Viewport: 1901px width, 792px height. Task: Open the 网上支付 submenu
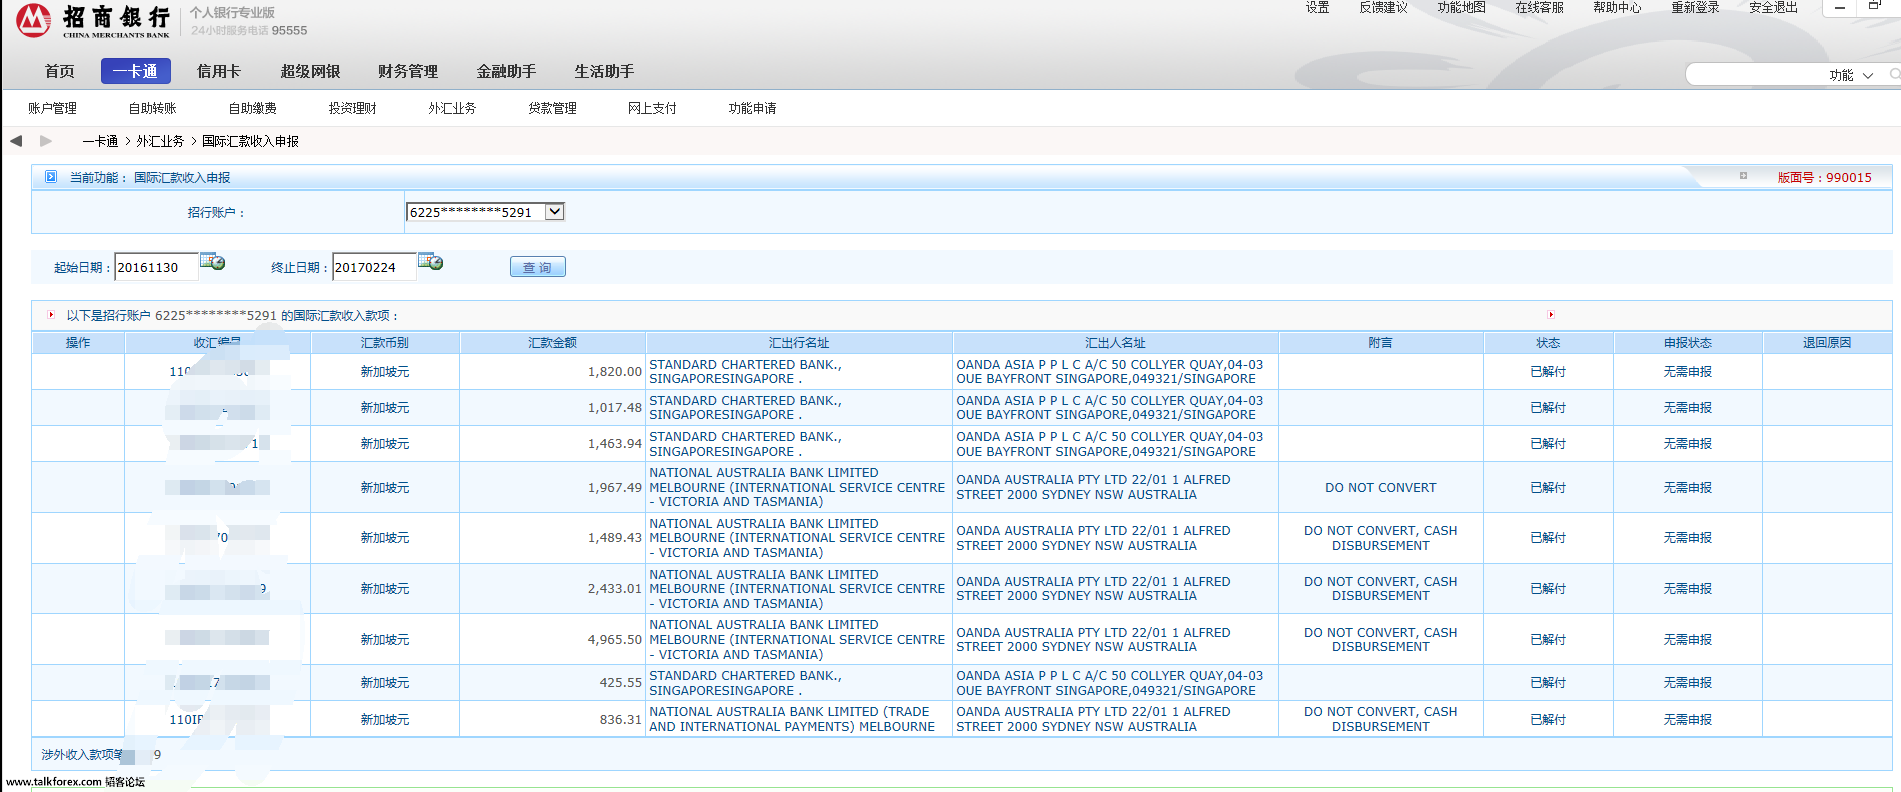pyautogui.click(x=653, y=108)
